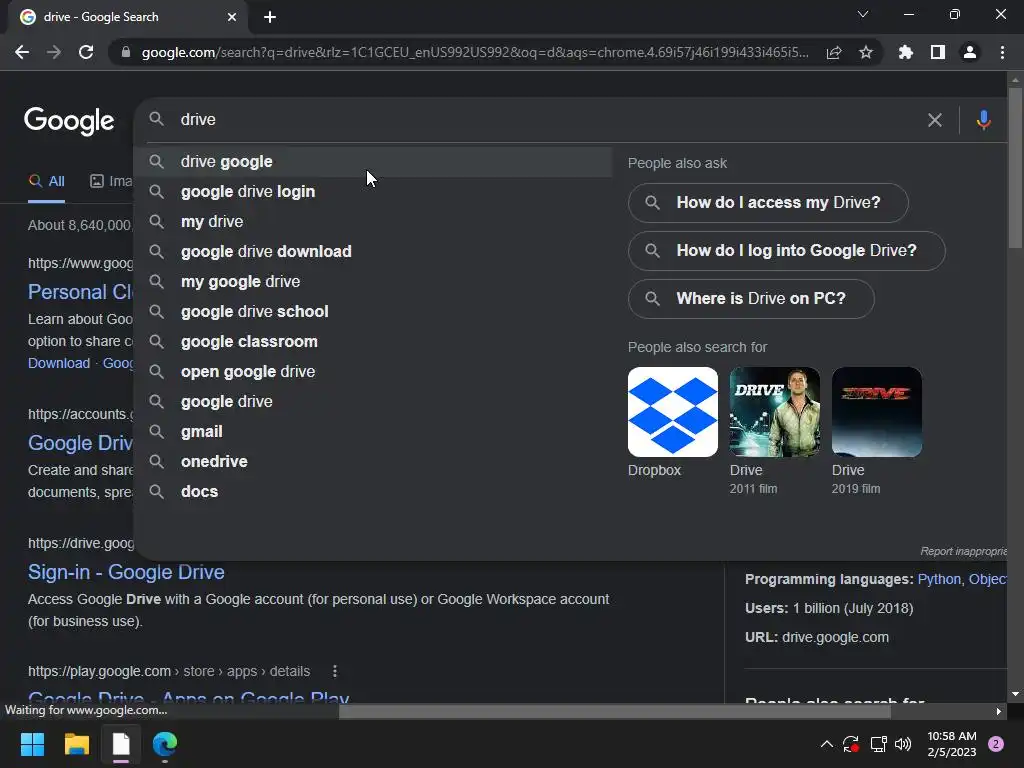Screen dimensions: 1024x768
Task: Select "google drive download" suggestion
Action: tap(373, 251)
